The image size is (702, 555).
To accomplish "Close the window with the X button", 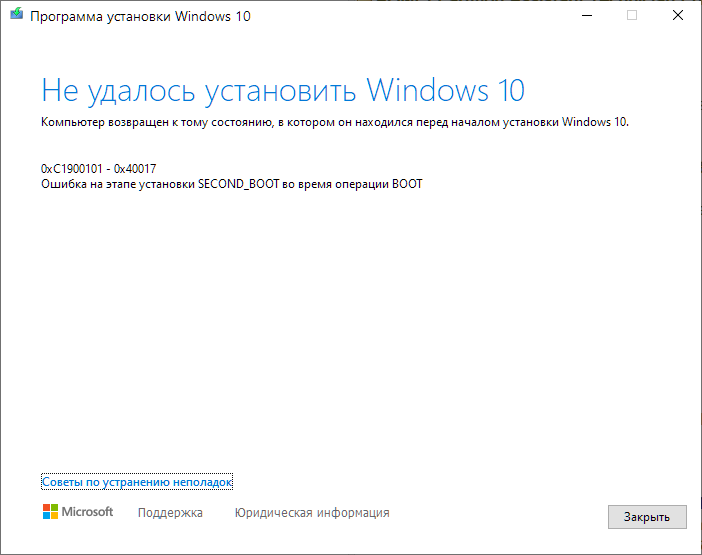I will click(678, 16).
